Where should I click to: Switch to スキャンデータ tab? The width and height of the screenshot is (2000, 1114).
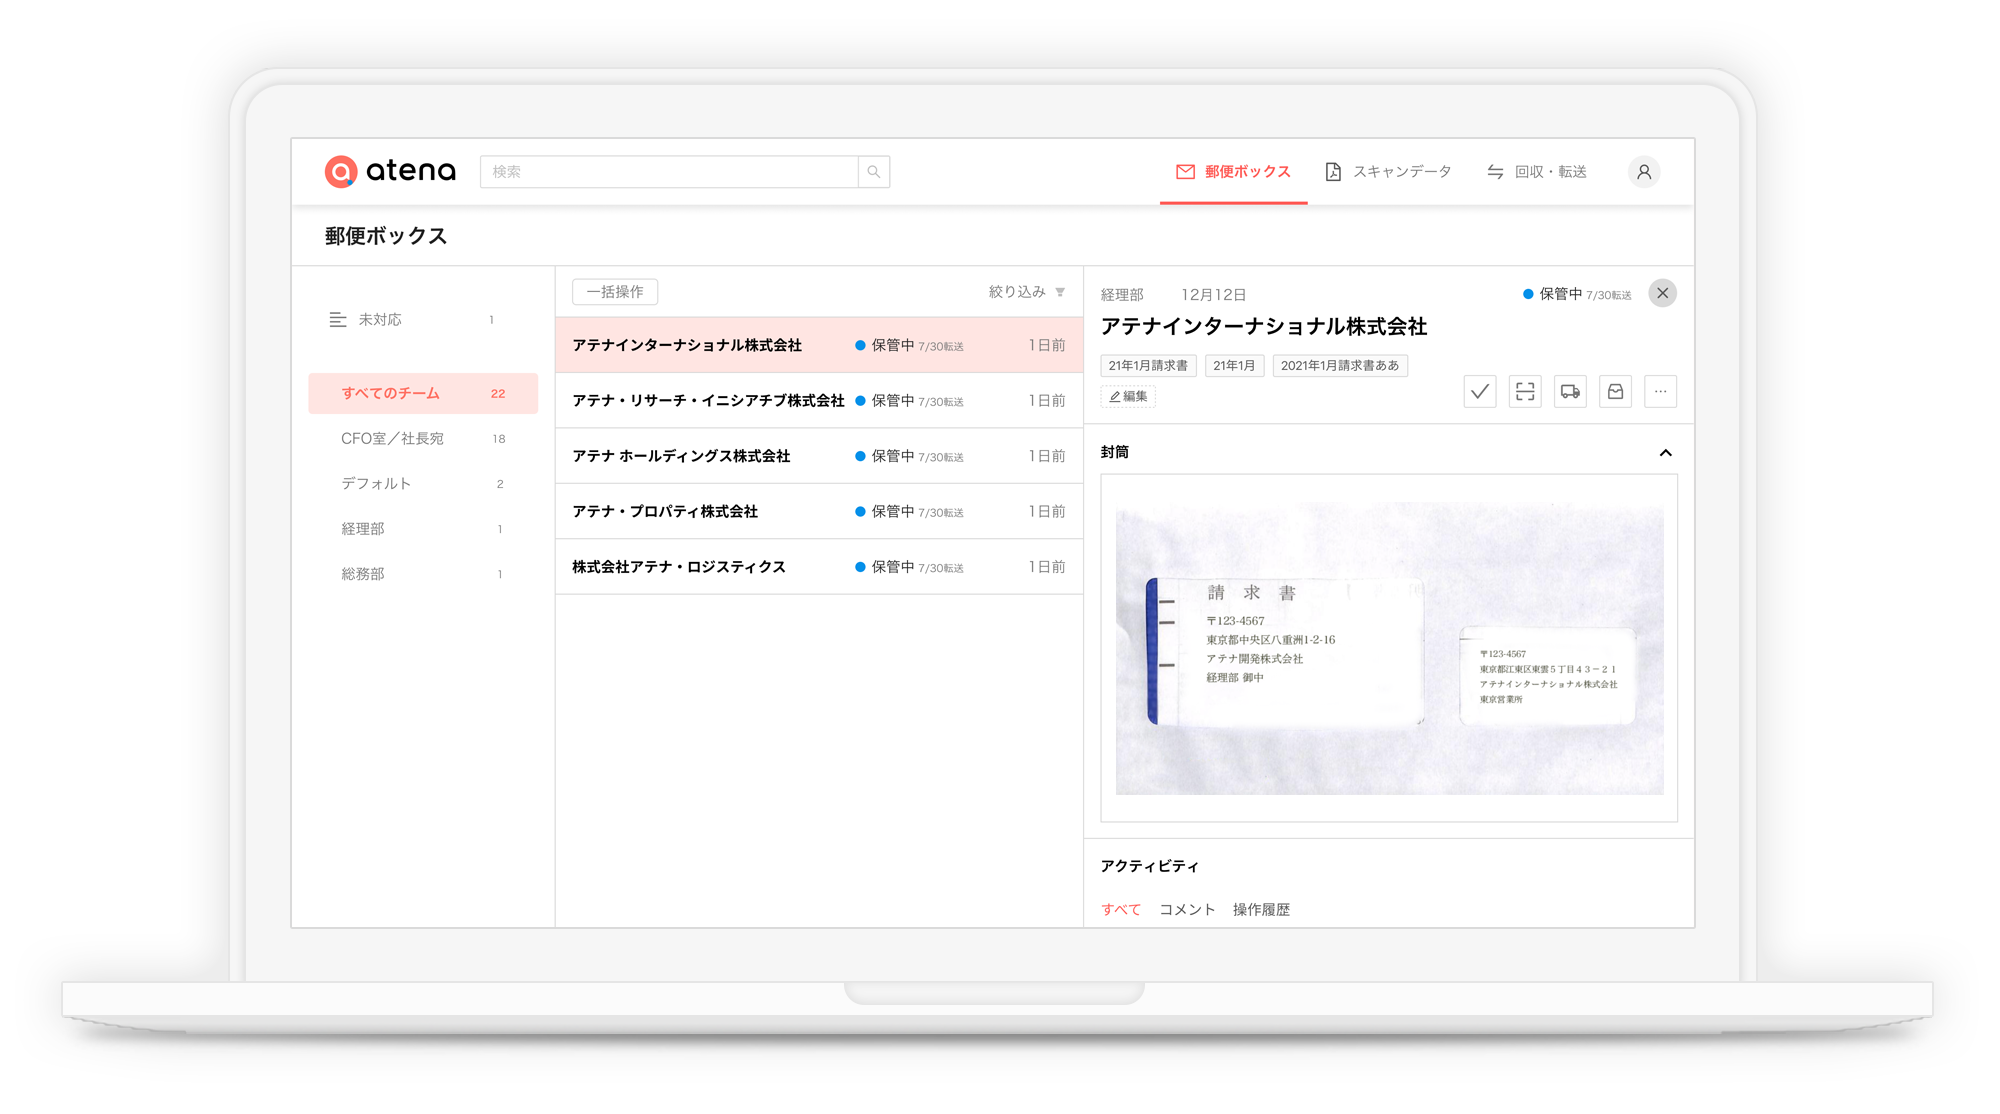[1388, 172]
